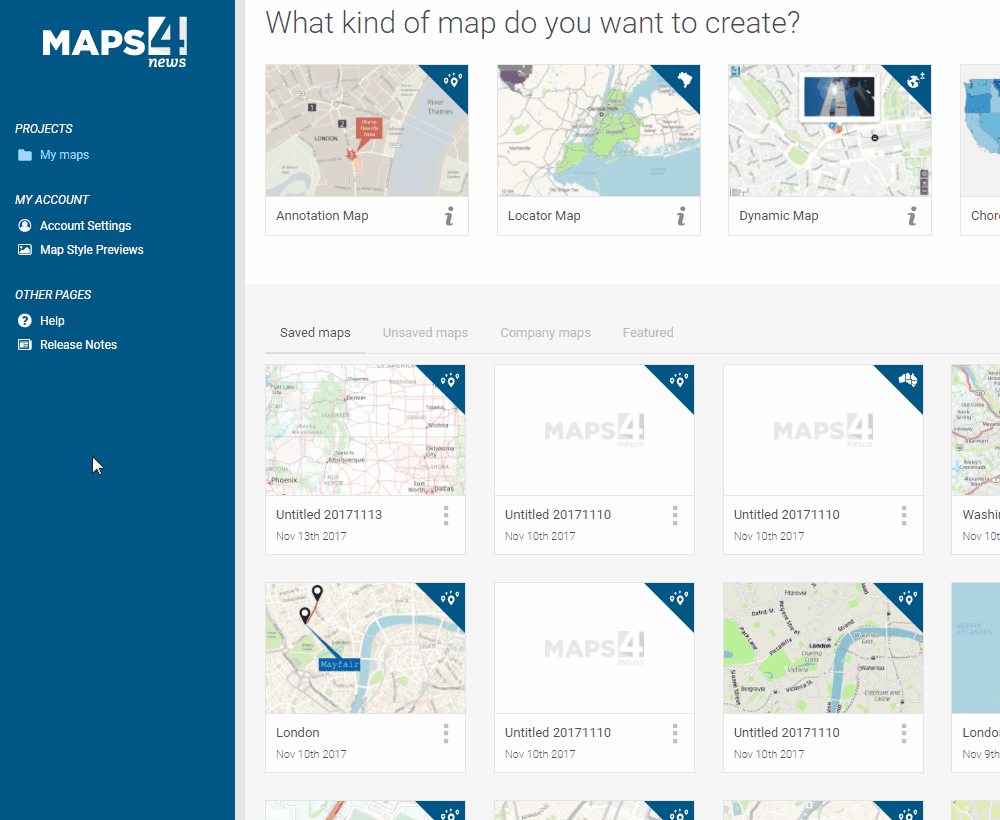Click the globe badge on Dynamic Map card
The width and height of the screenshot is (1000, 820).
916,80
